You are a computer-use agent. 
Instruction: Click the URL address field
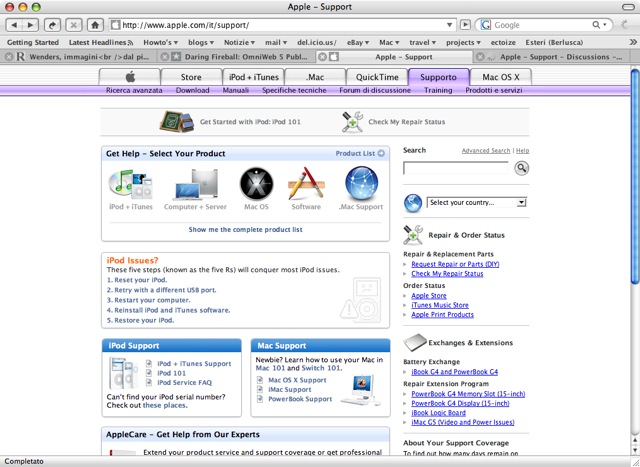[x=283, y=25]
